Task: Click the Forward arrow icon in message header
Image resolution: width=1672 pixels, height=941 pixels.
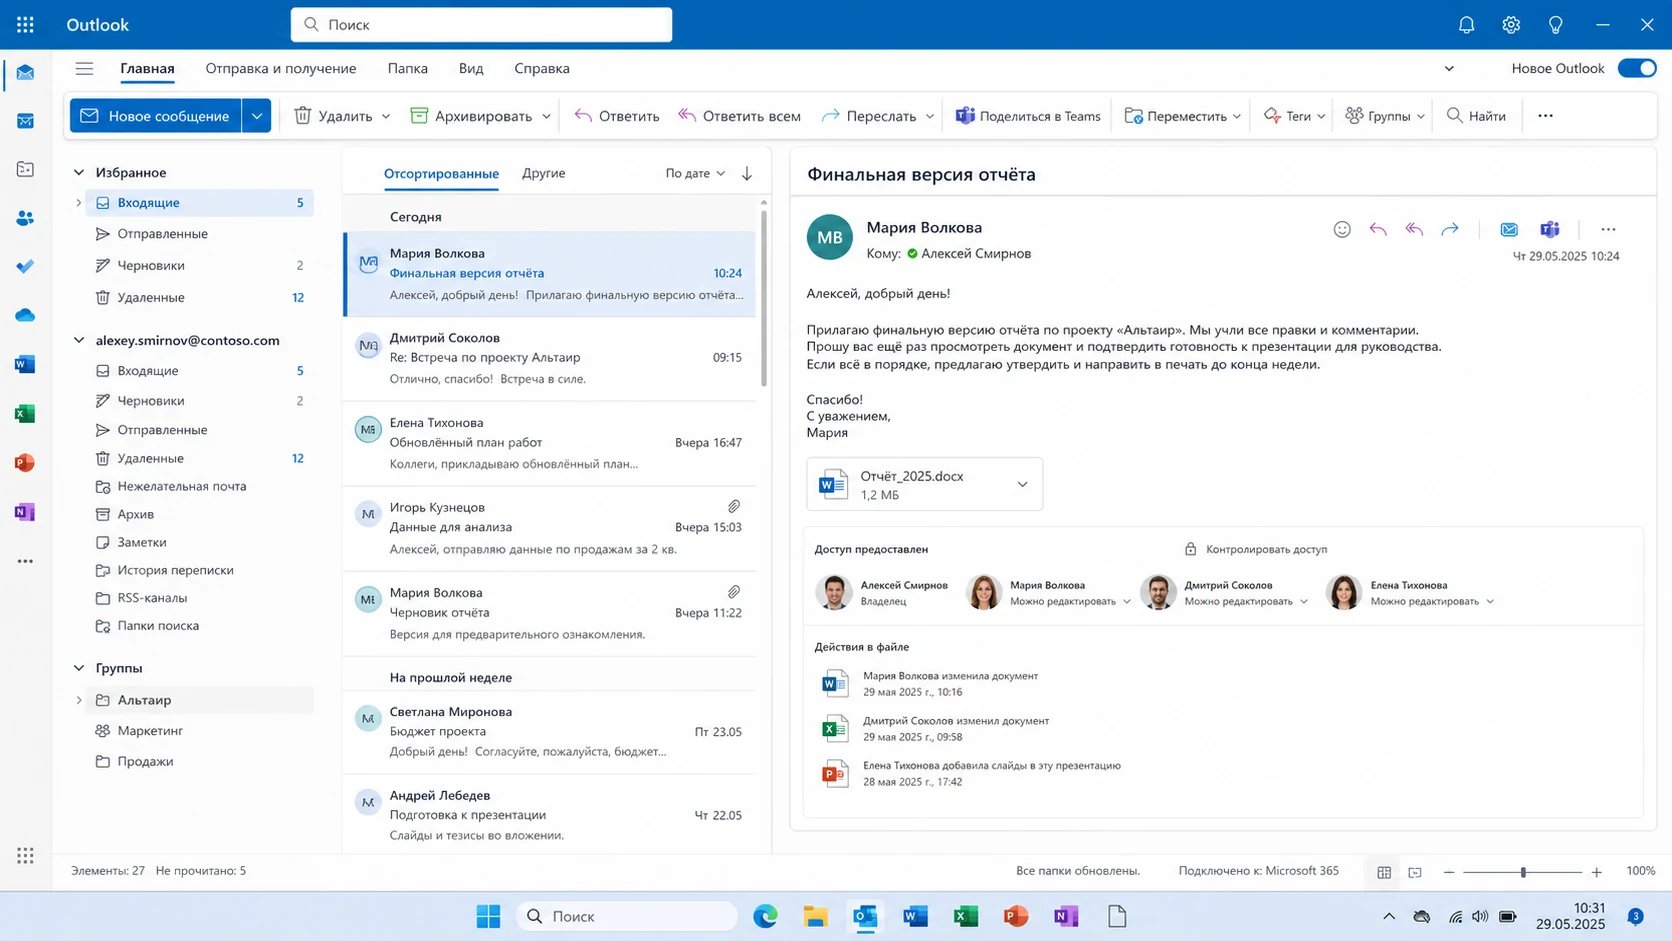Action: [x=1450, y=229]
